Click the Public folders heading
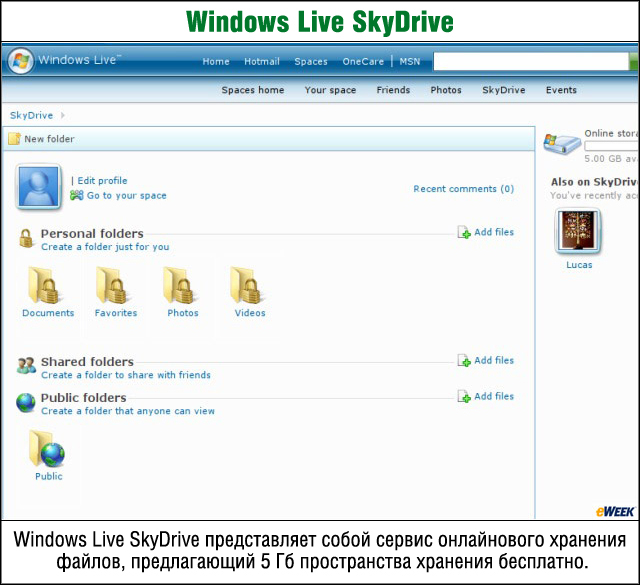 tap(84, 398)
